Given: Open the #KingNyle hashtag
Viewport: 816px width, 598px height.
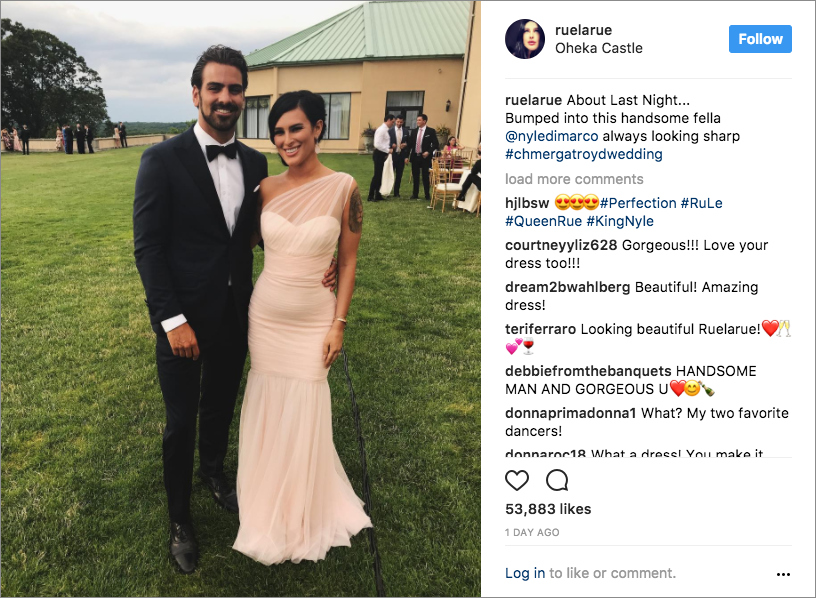Looking at the screenshot, I should coord(620,221).
